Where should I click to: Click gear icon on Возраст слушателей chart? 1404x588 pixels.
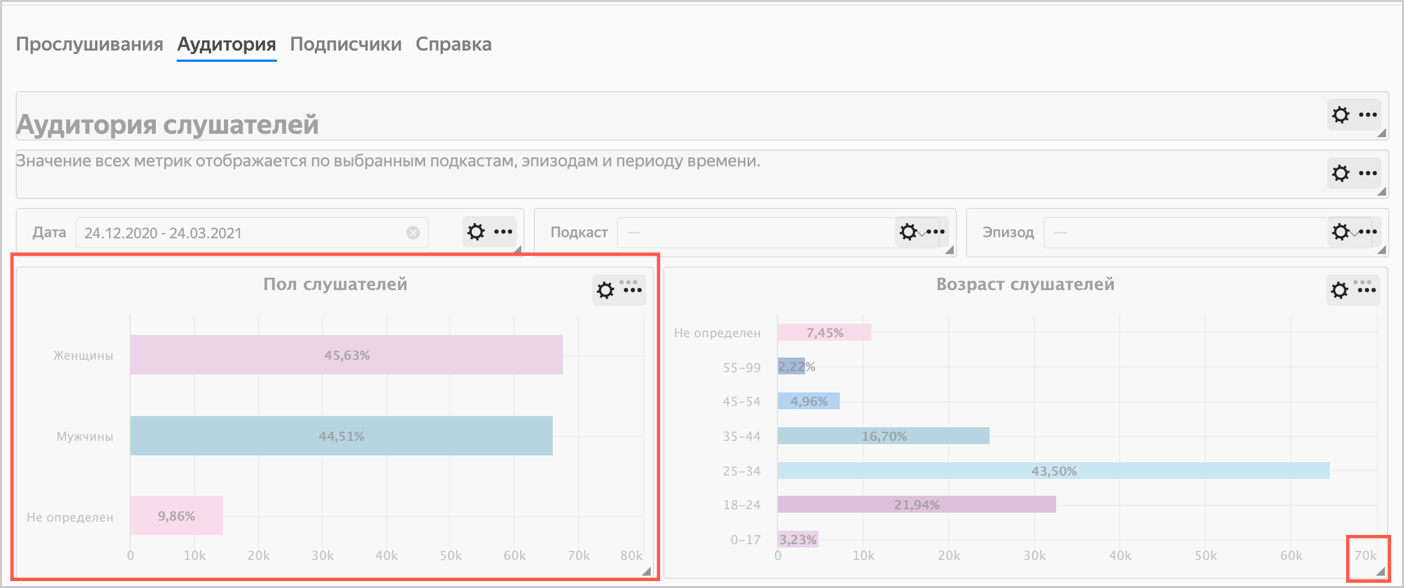(1341, 291)
